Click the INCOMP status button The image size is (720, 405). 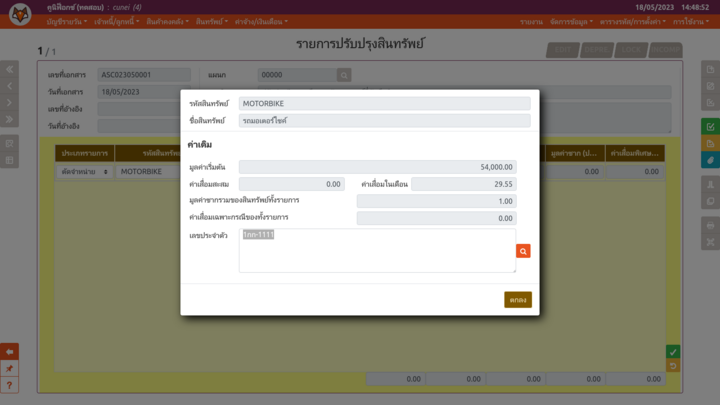pos(665,50)
